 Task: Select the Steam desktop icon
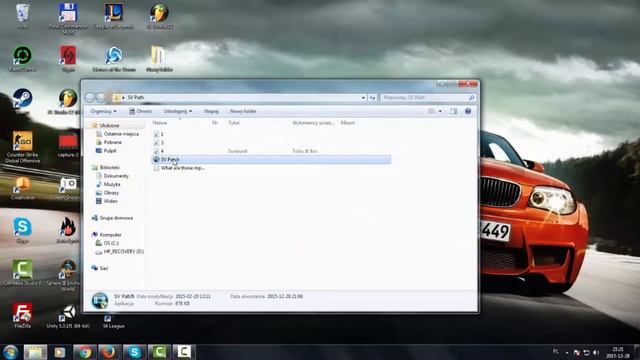point(22,101)
